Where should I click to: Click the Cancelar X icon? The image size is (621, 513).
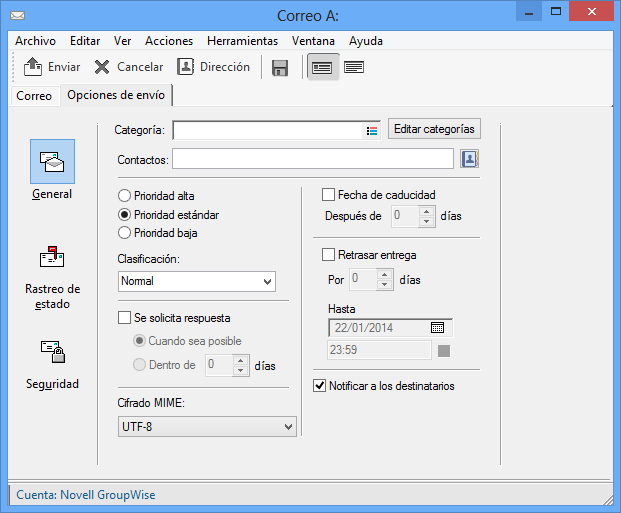[x=102, y=67]
